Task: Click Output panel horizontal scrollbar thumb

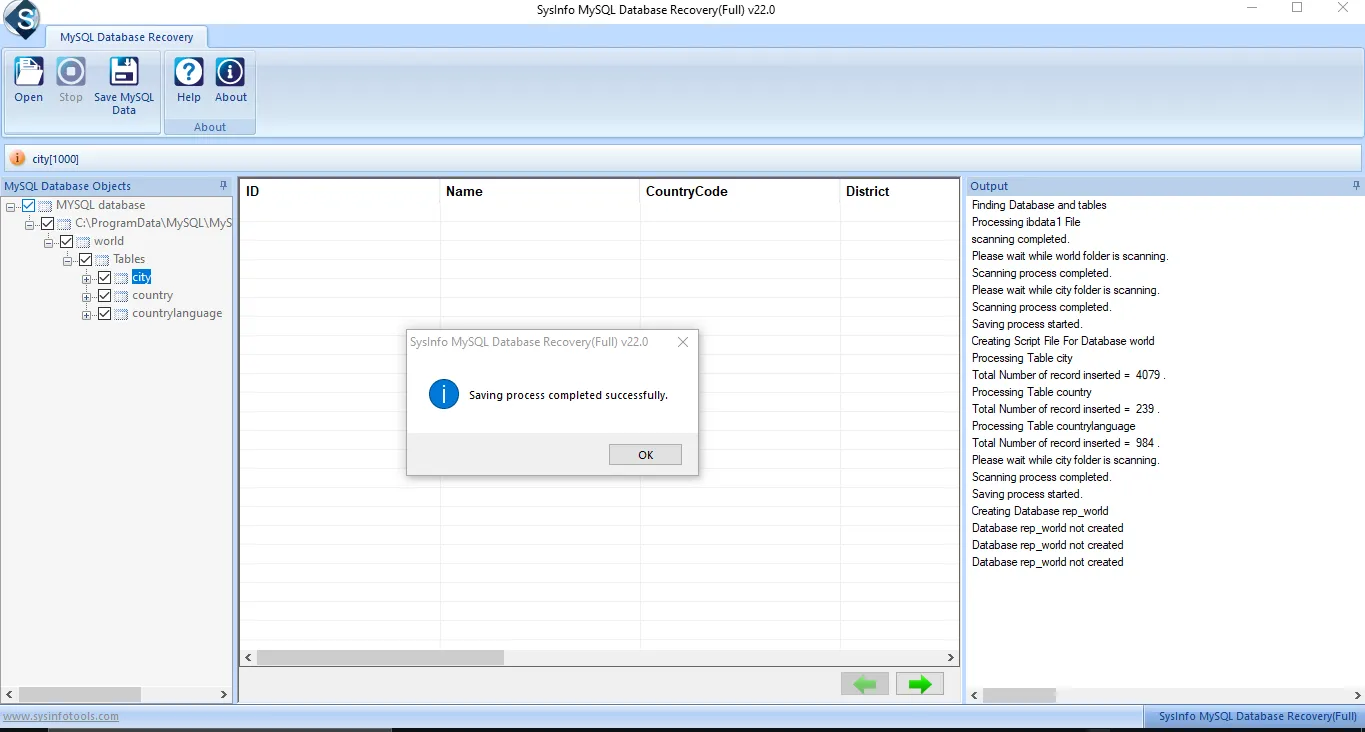Action: tap(1019, 694)
